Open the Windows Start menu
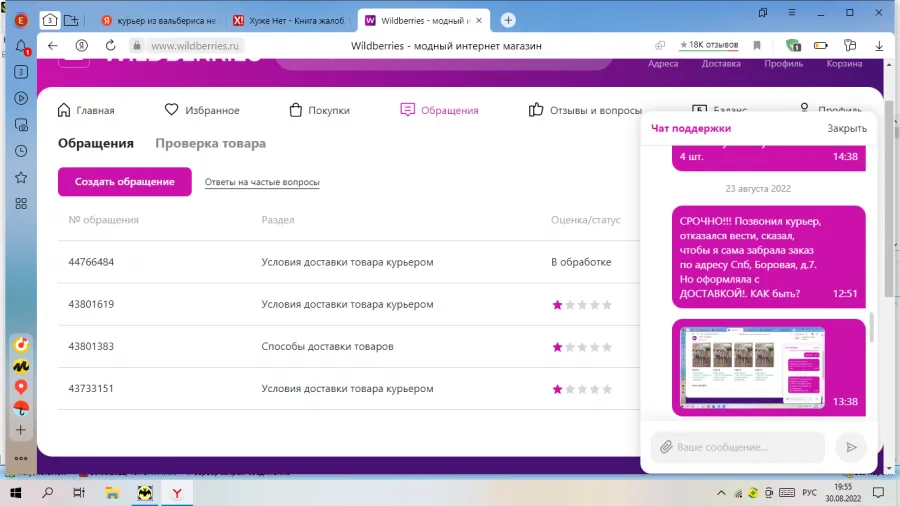 (x=16, y=493)
